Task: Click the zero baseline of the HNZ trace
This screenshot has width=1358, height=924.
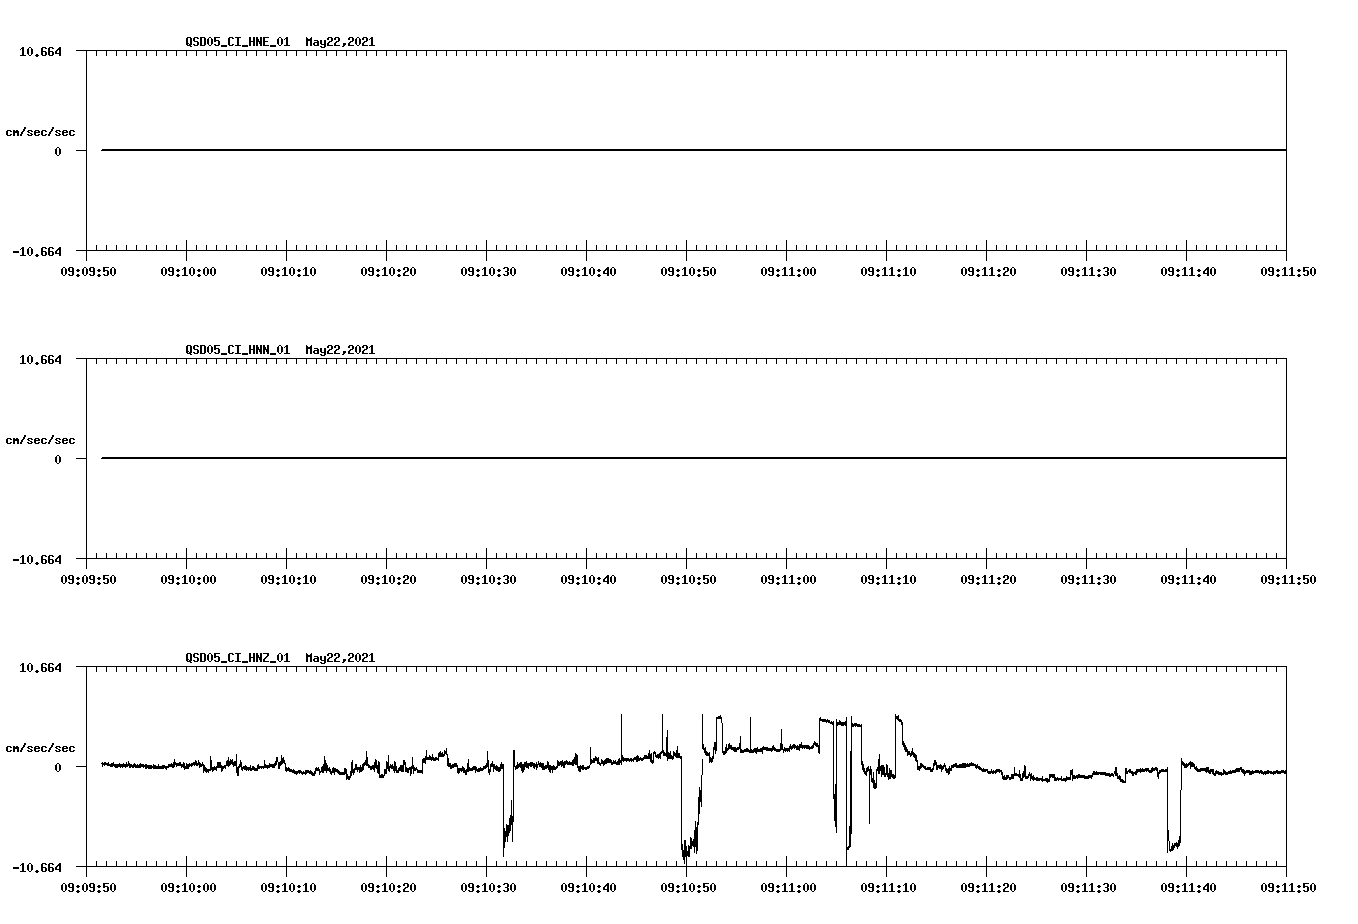Action: click(x=300, y=768)
